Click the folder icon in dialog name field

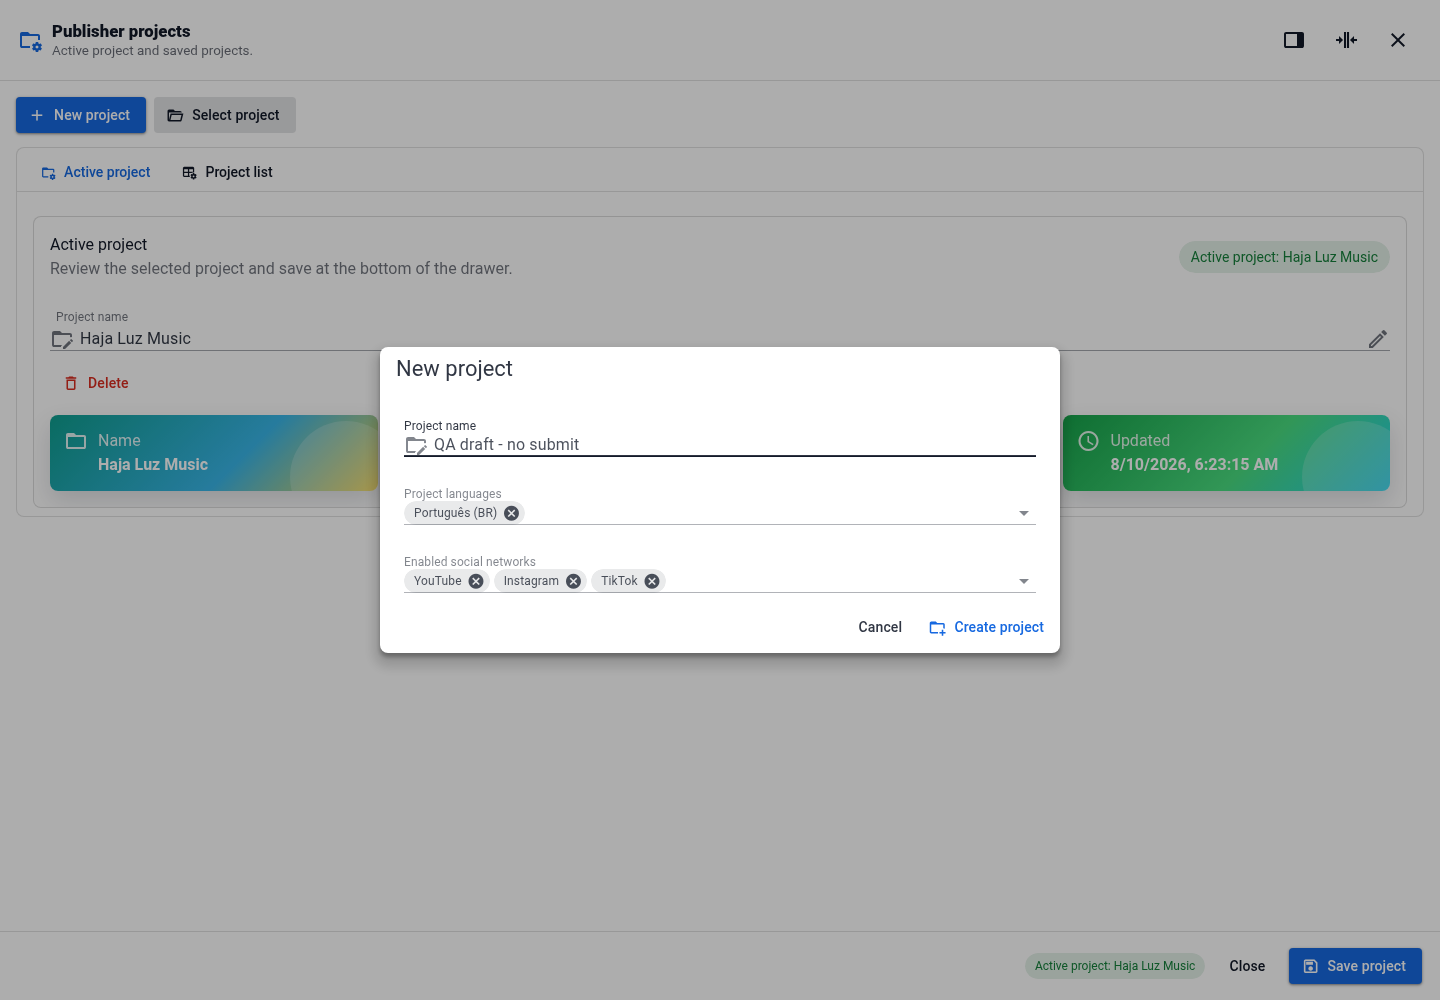coord(416,445)
